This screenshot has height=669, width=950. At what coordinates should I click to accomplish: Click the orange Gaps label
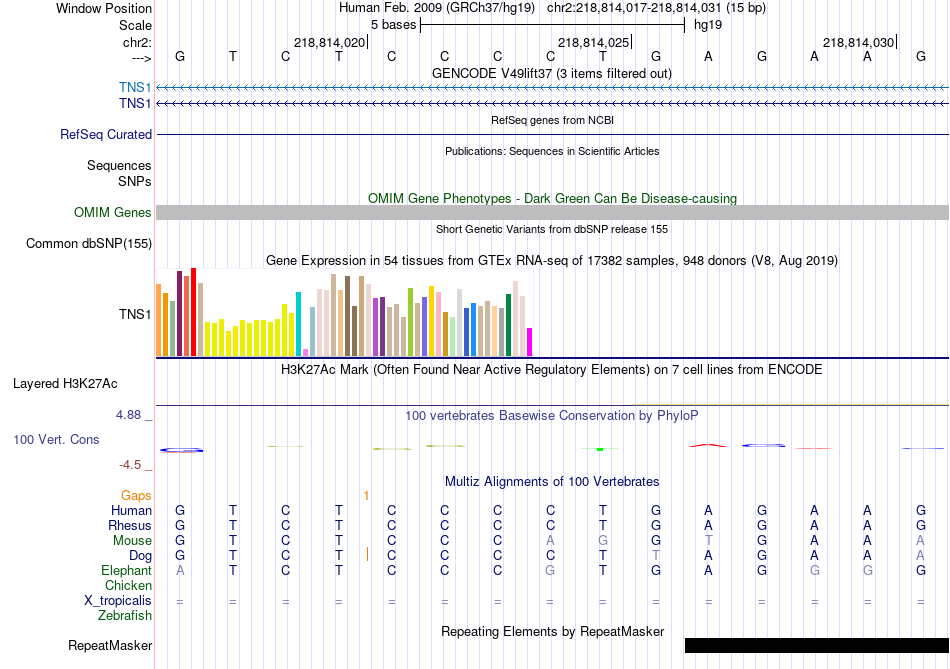click(136, 496)
